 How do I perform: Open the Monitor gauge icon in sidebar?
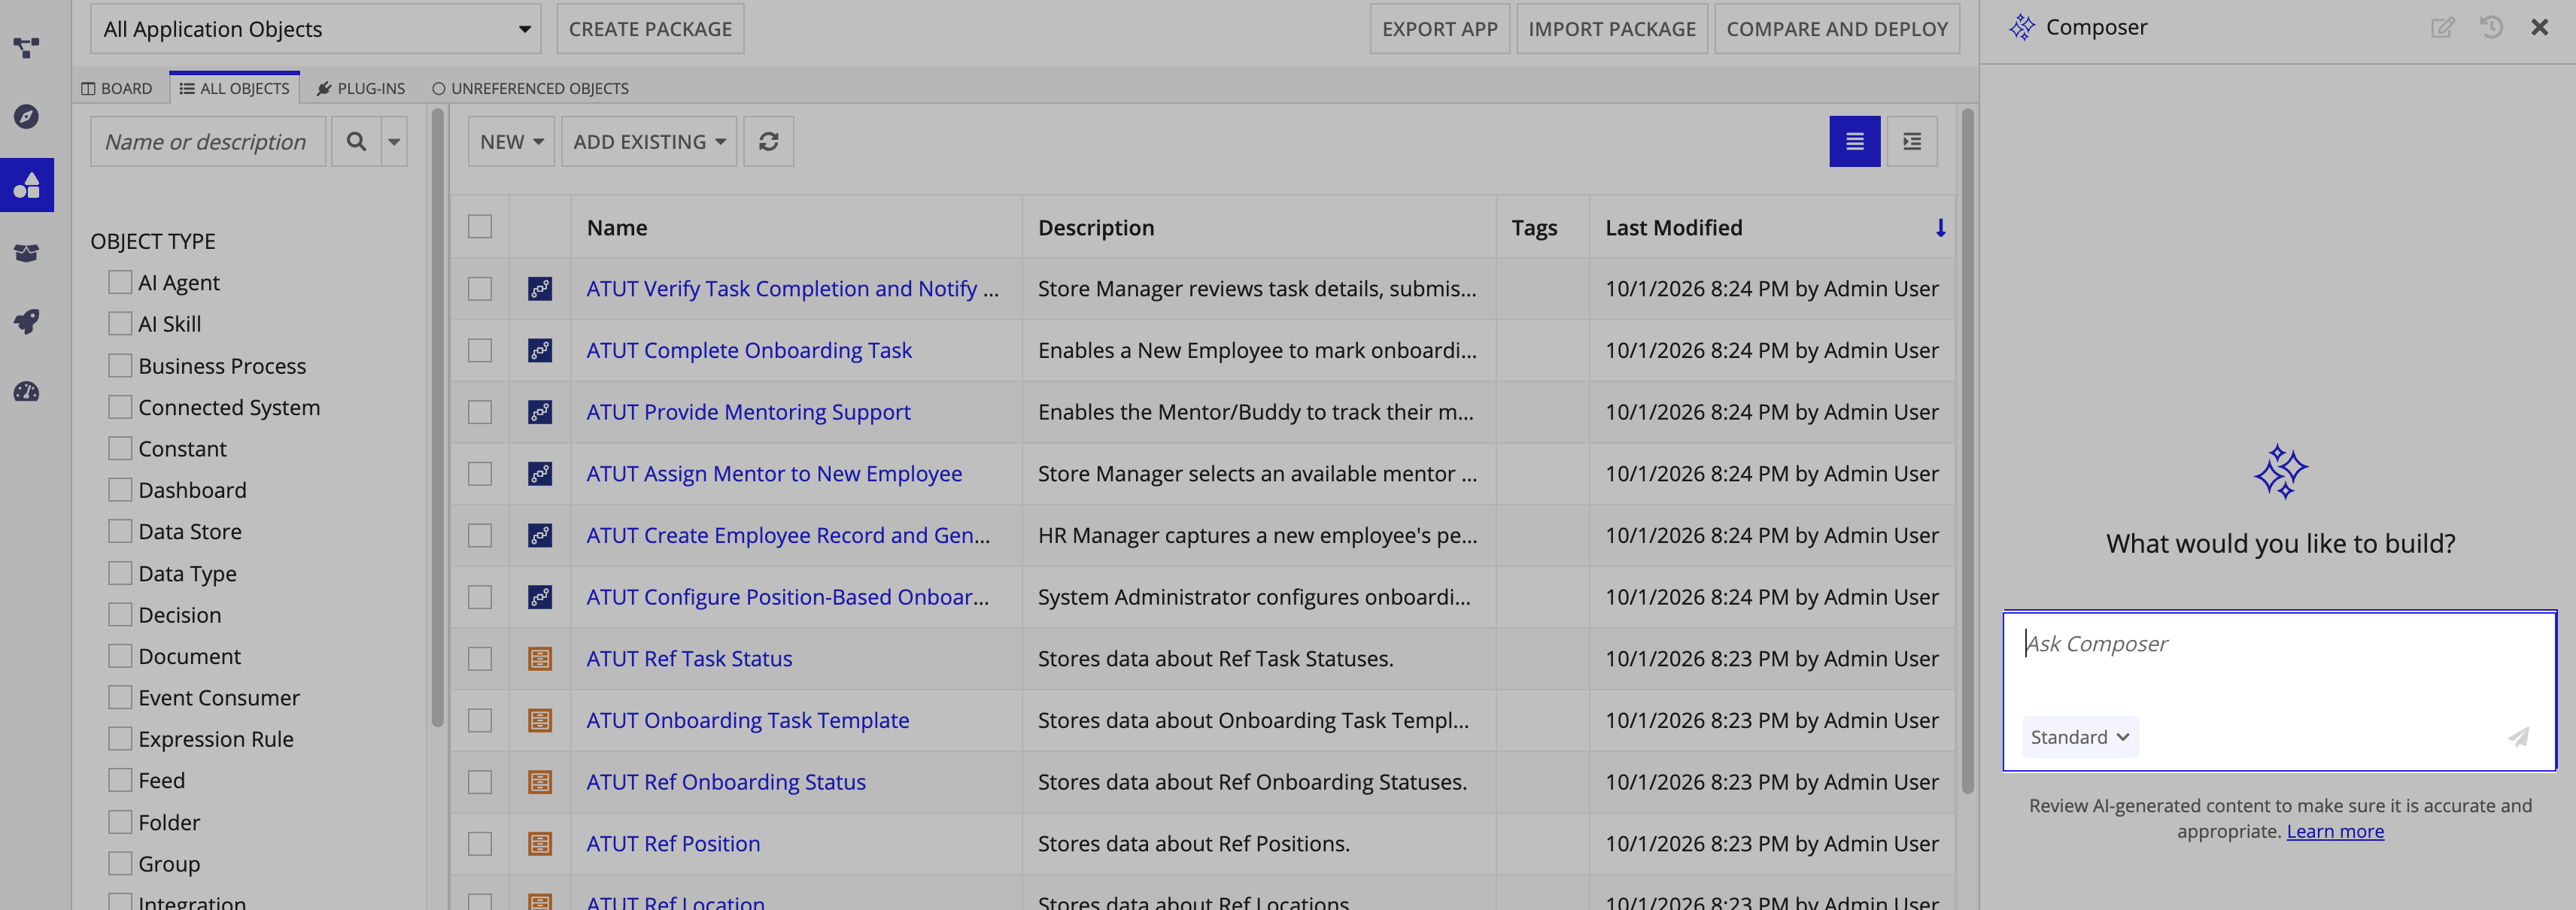click(x=27, y=391)
